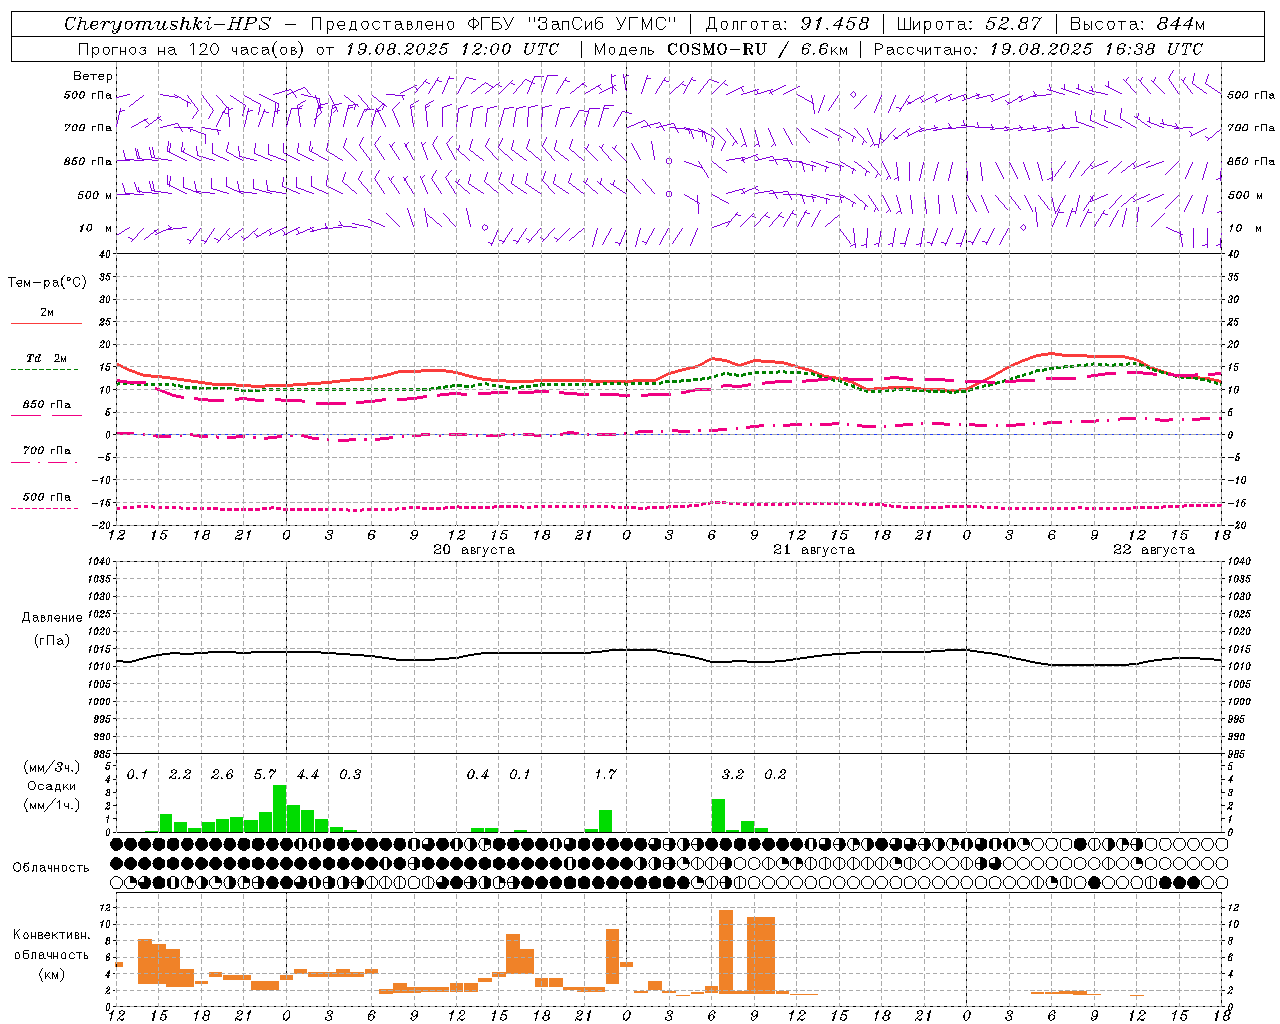Click the 0.2 three-hour precipitation value
This screenshot has height=1024, width=1280.
point(775,775)
